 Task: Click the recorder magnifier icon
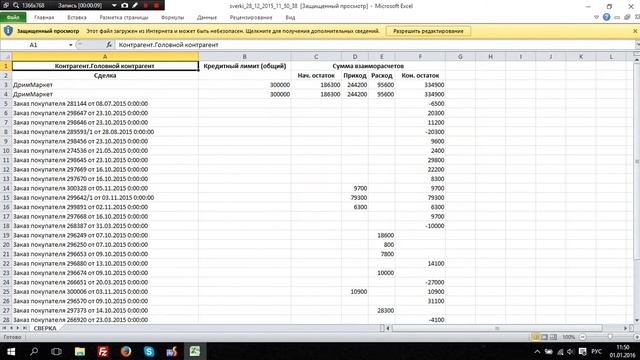coord(16,6)
